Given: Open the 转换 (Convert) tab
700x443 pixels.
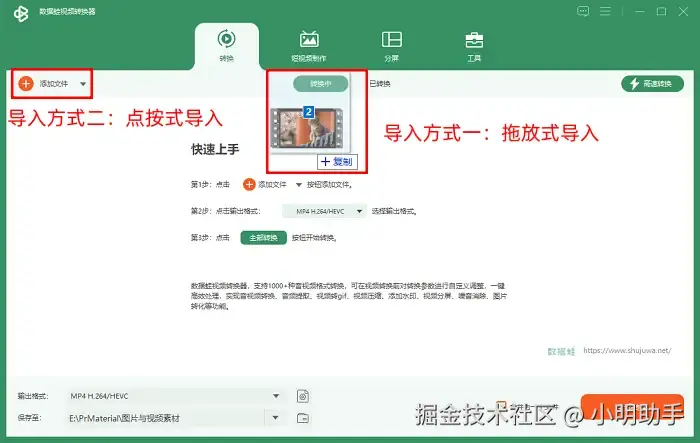Looking at the screenshot, I should [226, 46].
